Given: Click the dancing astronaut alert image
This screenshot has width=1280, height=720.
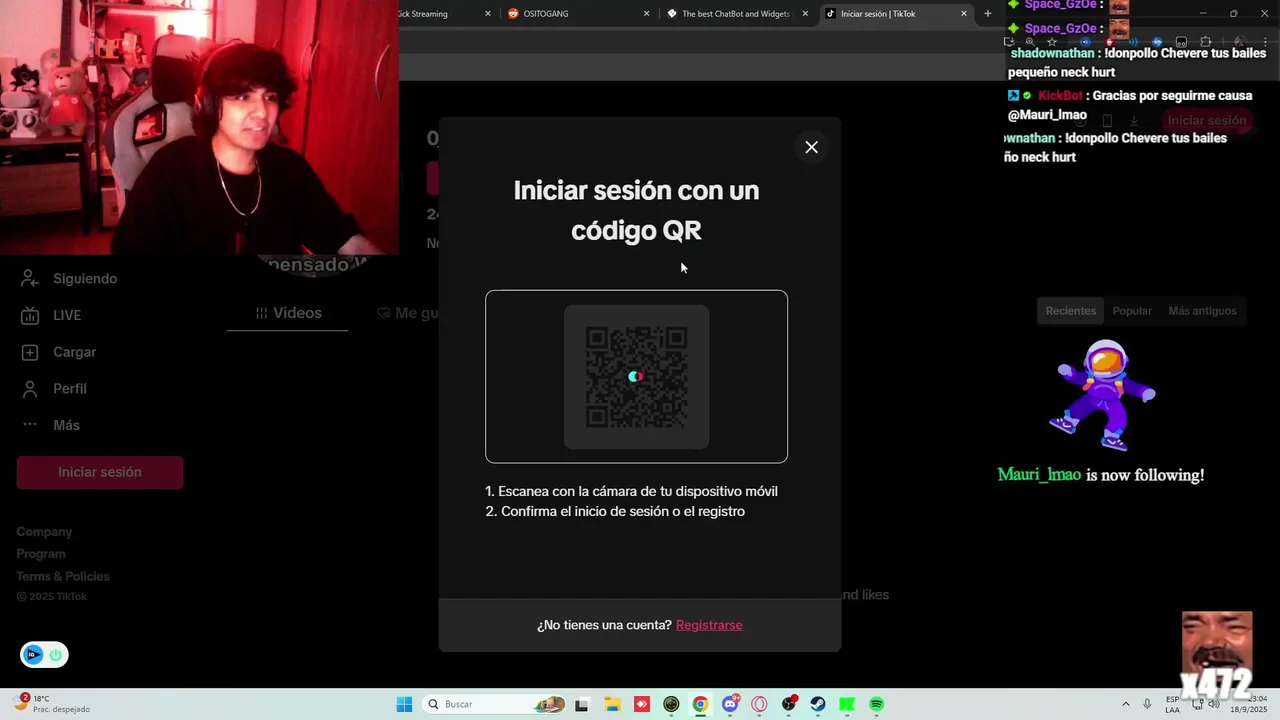Looking at the screenshot, I should click(x=1101, y=395).
